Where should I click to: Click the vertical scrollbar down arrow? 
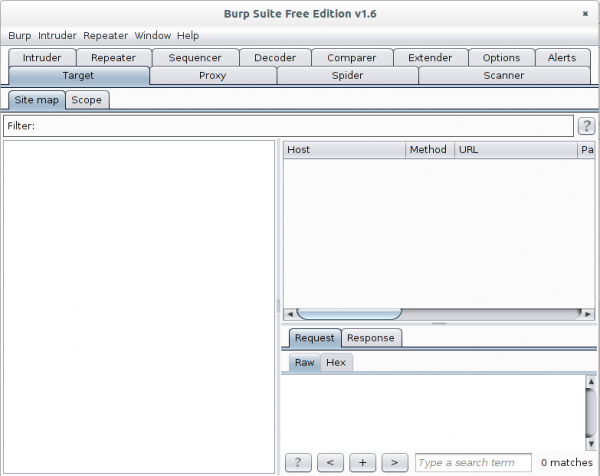(x=591, y=444)
